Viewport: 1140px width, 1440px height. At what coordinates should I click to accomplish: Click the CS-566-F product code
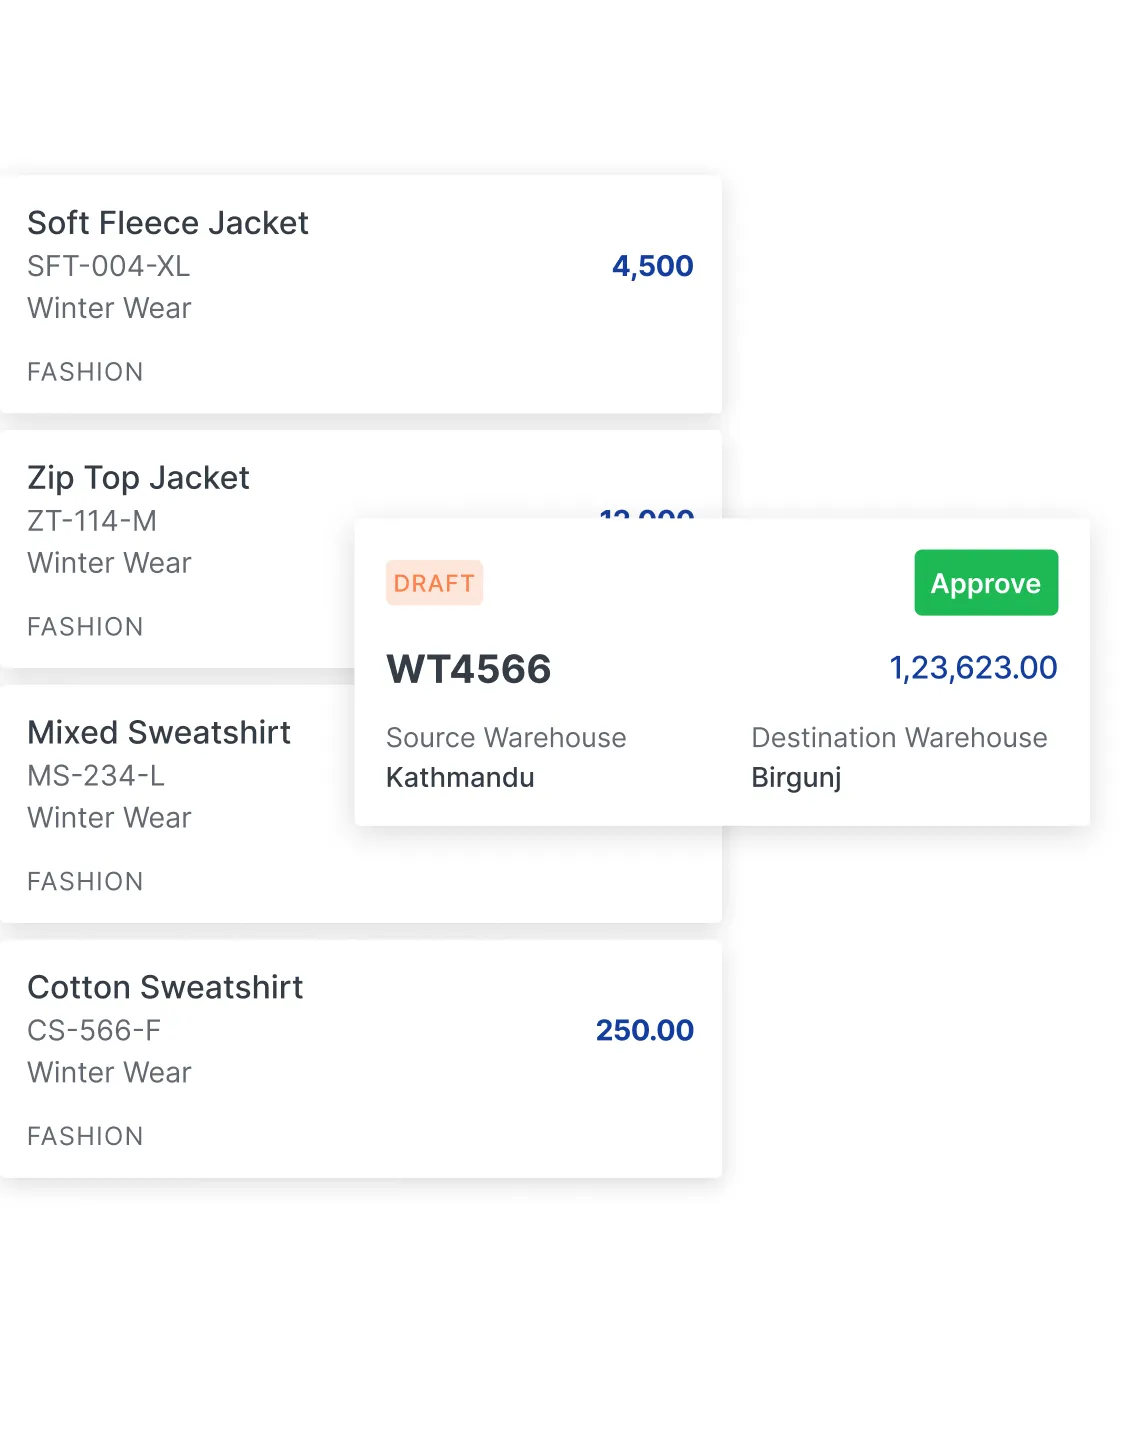click(x=94, y=1031)
